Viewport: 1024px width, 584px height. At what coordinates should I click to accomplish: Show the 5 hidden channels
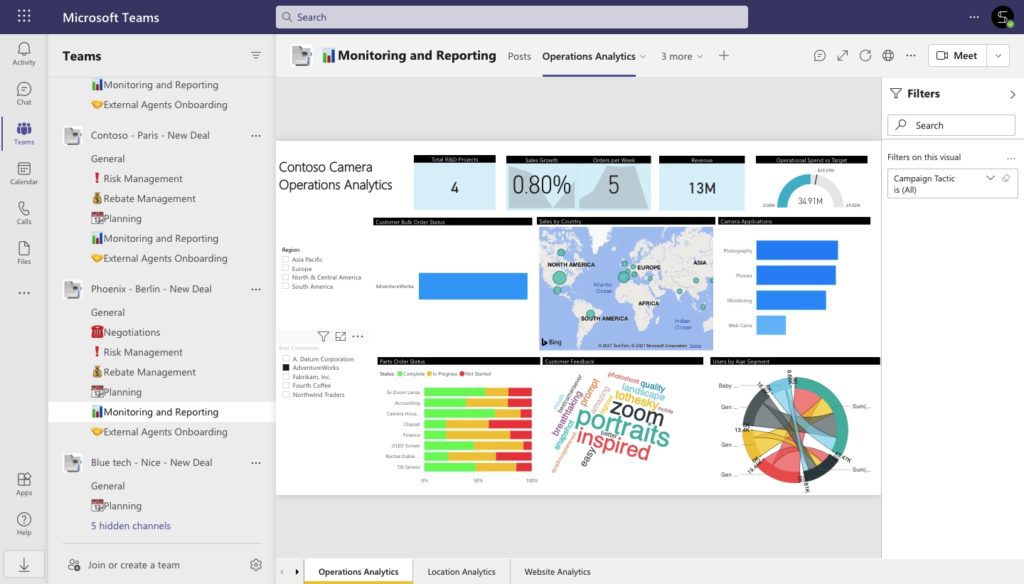coord(131,525)
